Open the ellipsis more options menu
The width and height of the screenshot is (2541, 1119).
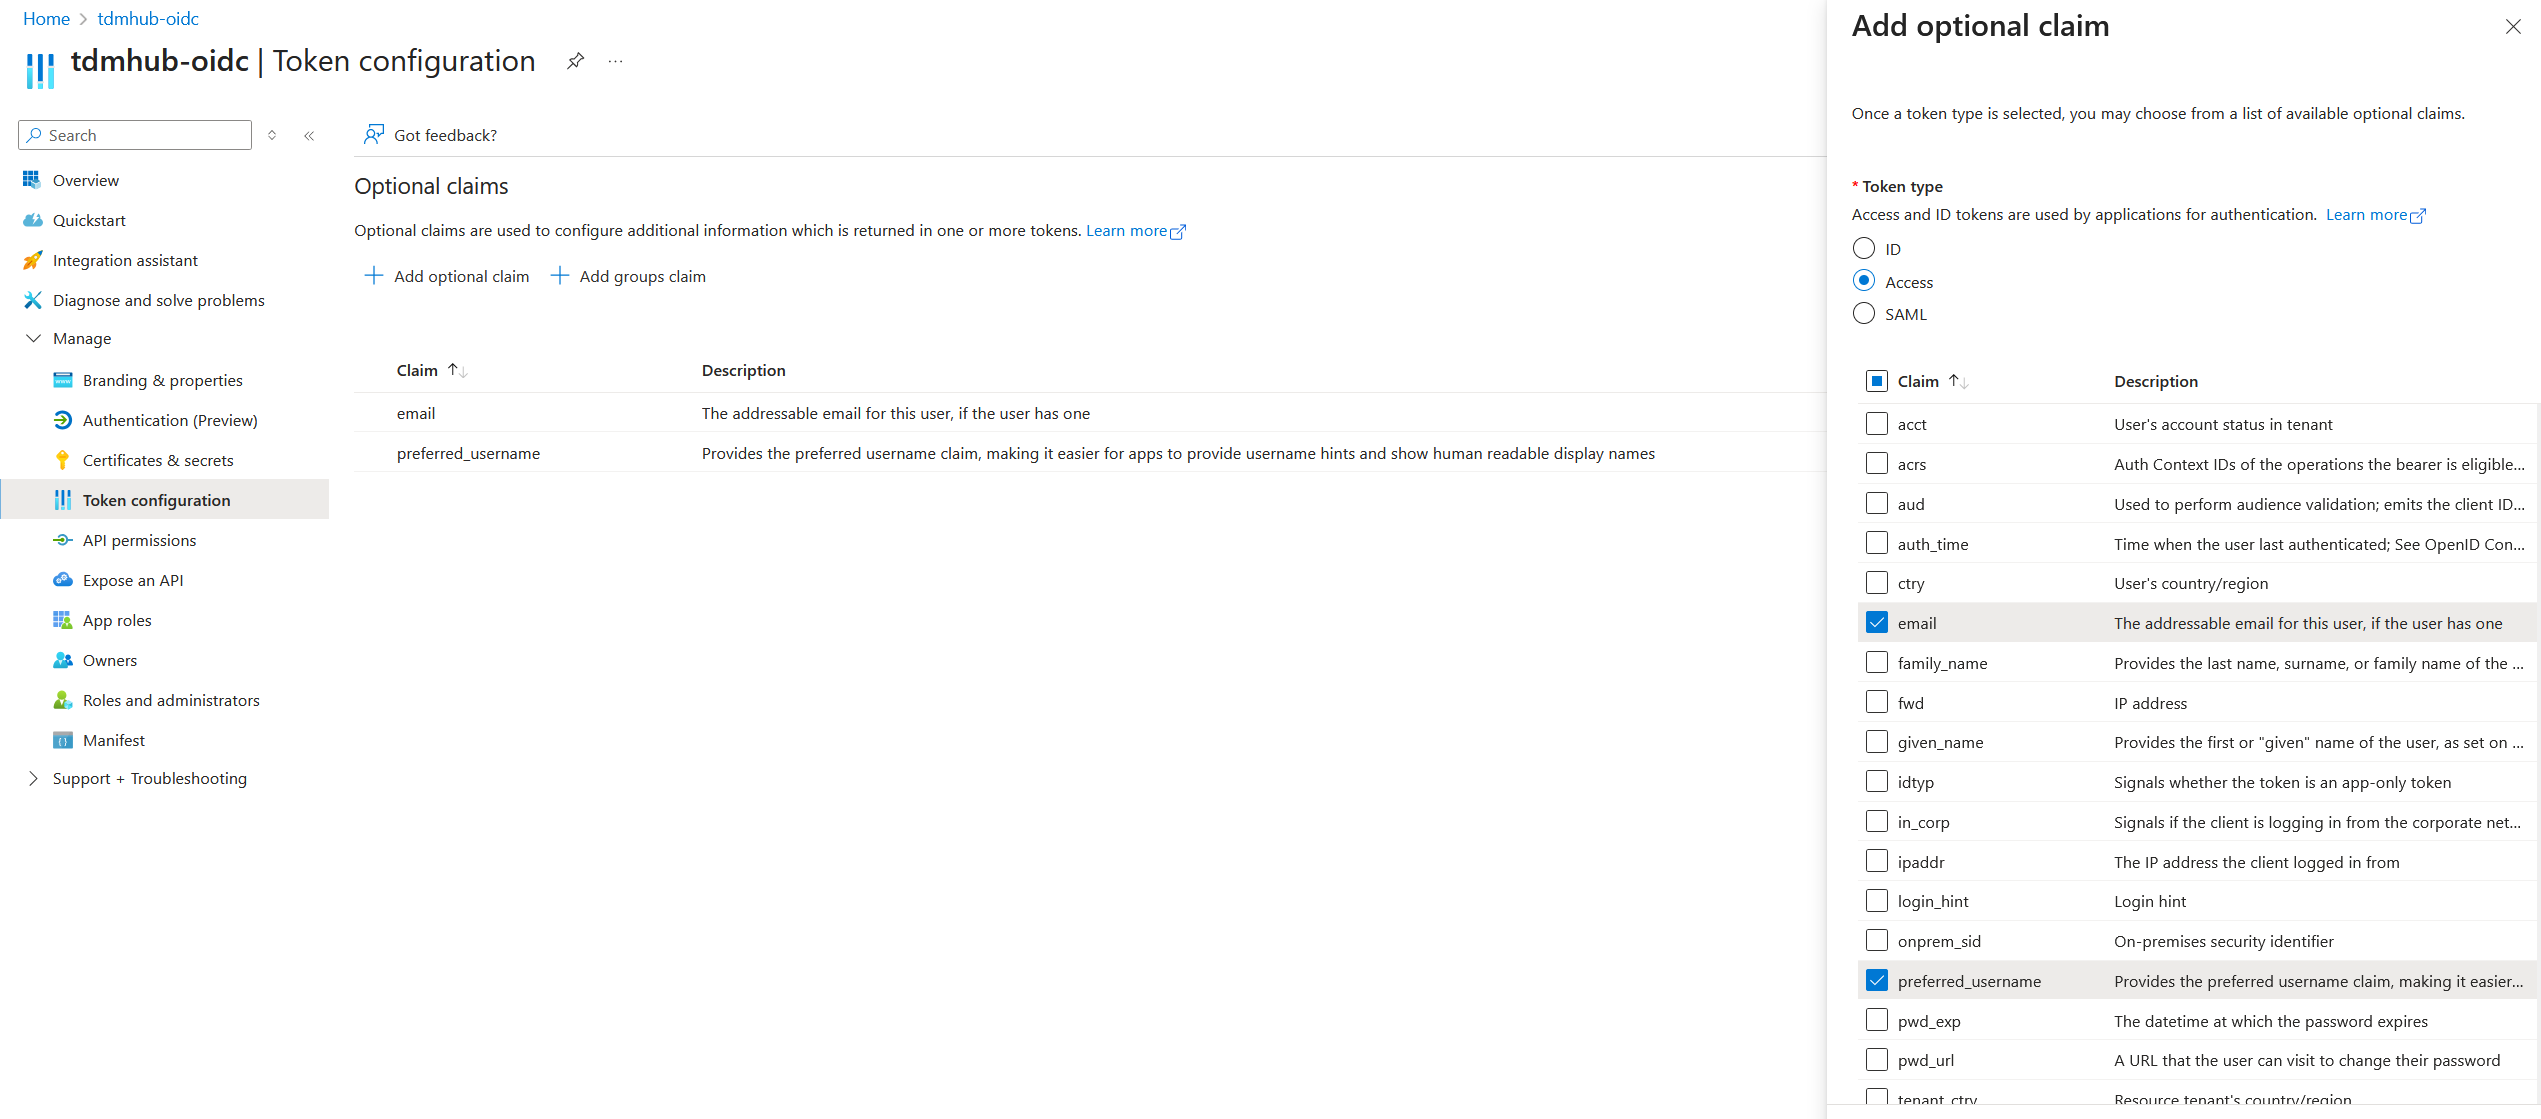coord(615,61)
